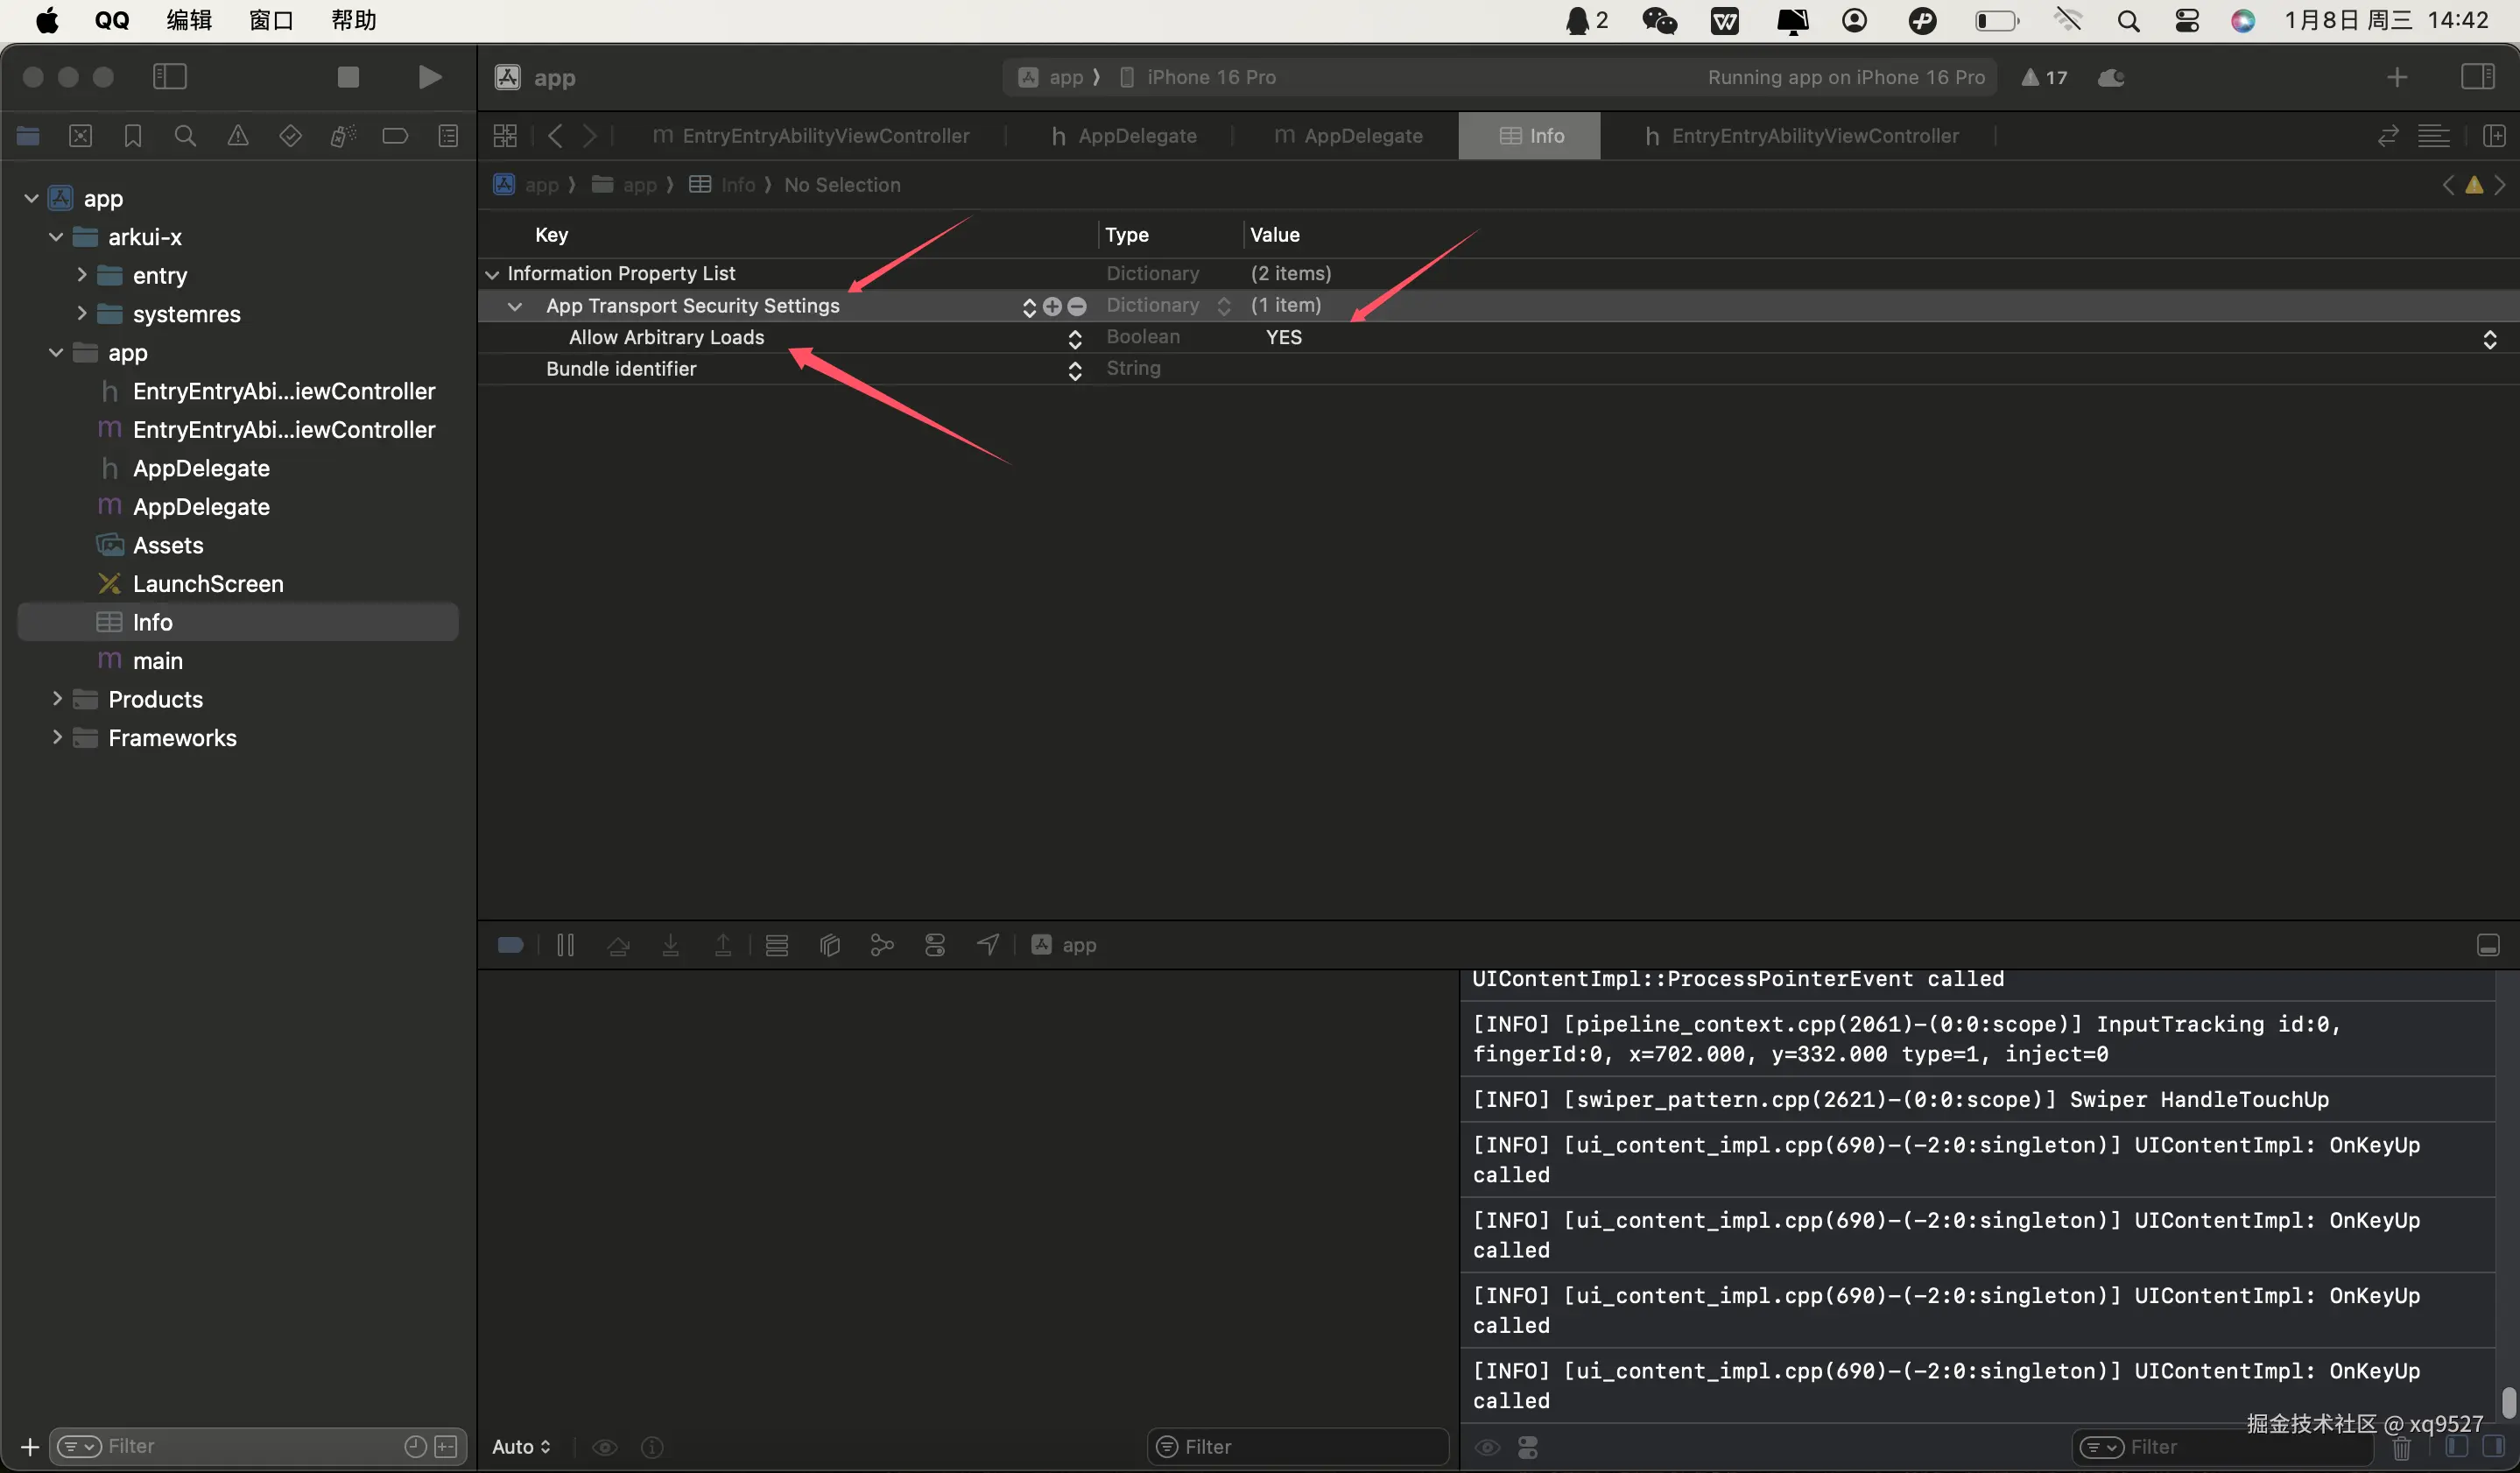This screenshot has height=1473, width=2520.
Task: Collapse App Transport Security Settings row
Action: point(515,306)
